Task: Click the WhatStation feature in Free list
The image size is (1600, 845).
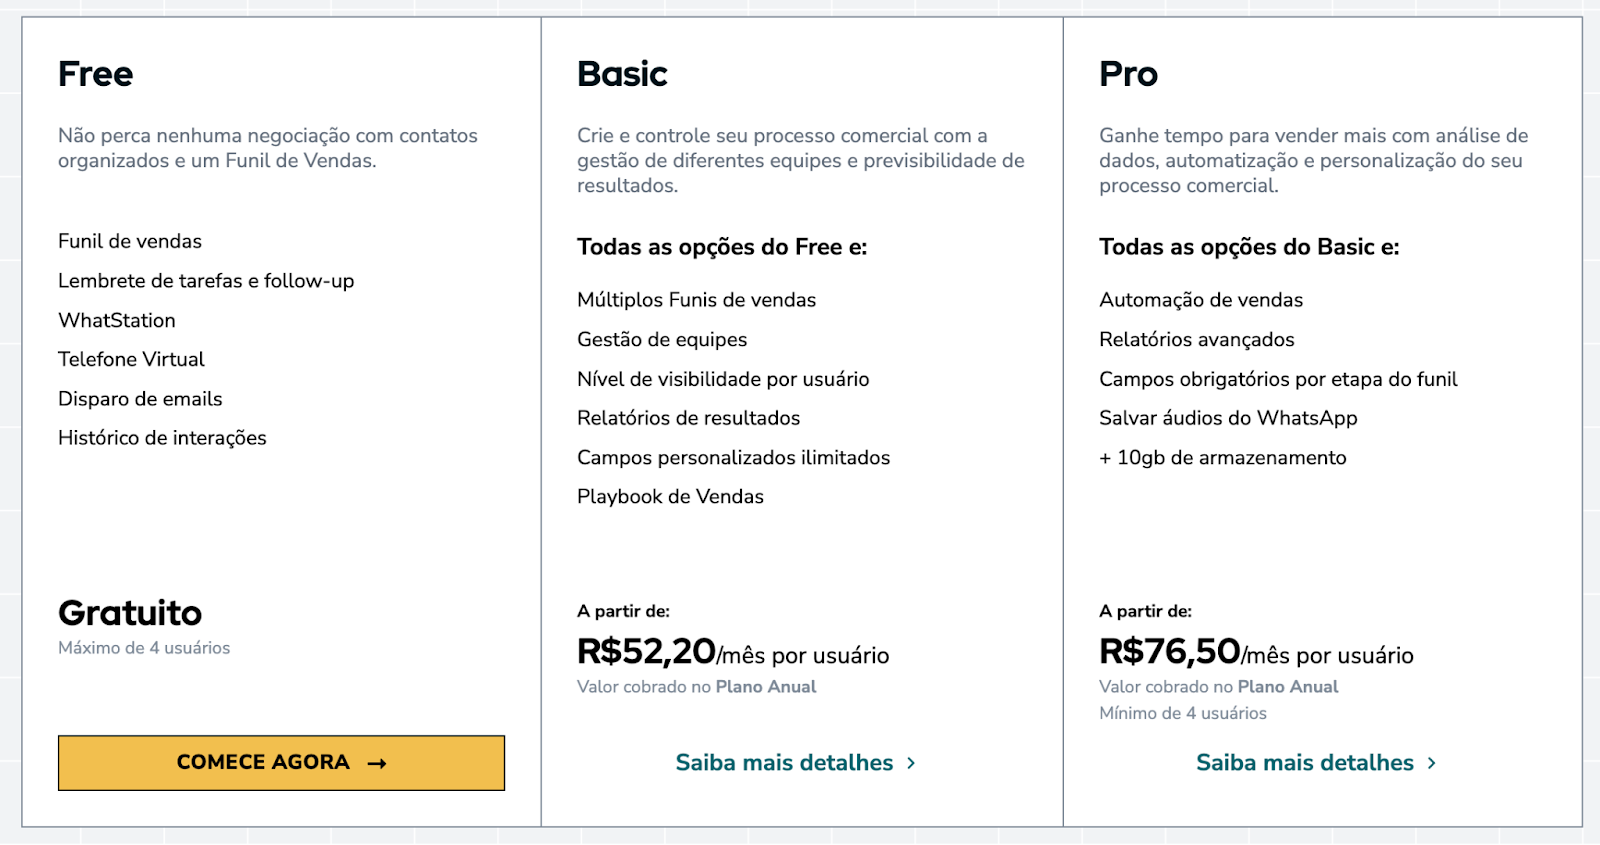Action: pyautogui.click(x=117, y=320)
